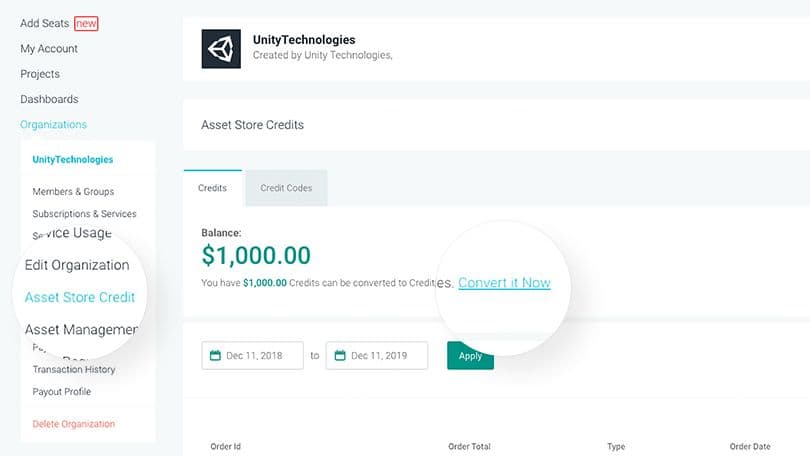
Task: Open Add Seats in sidebar
Action: 44,23
